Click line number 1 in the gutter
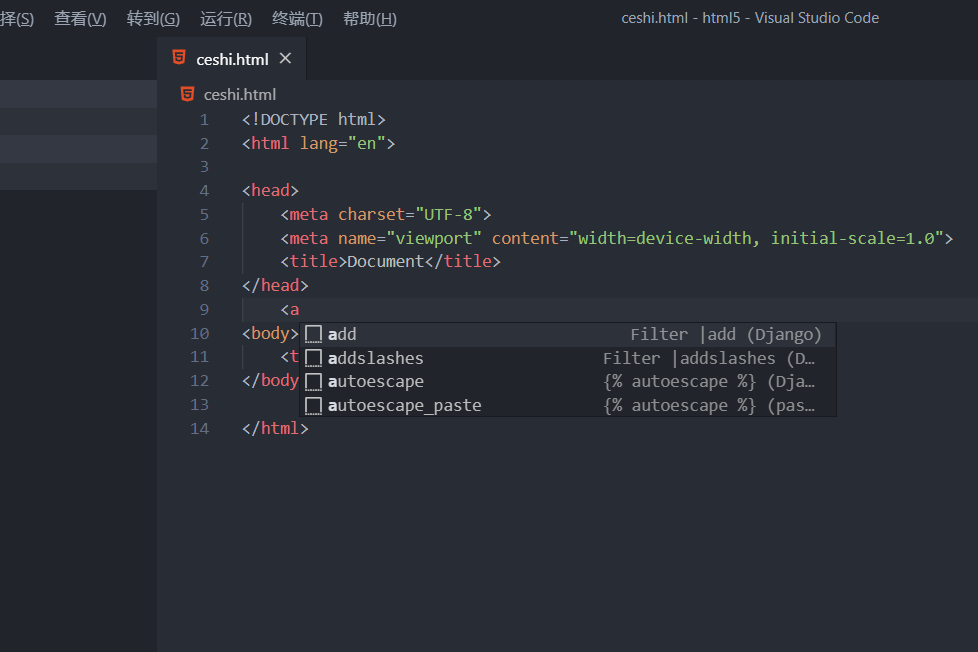Screen dimensions: 978x652 coord(204,120)
